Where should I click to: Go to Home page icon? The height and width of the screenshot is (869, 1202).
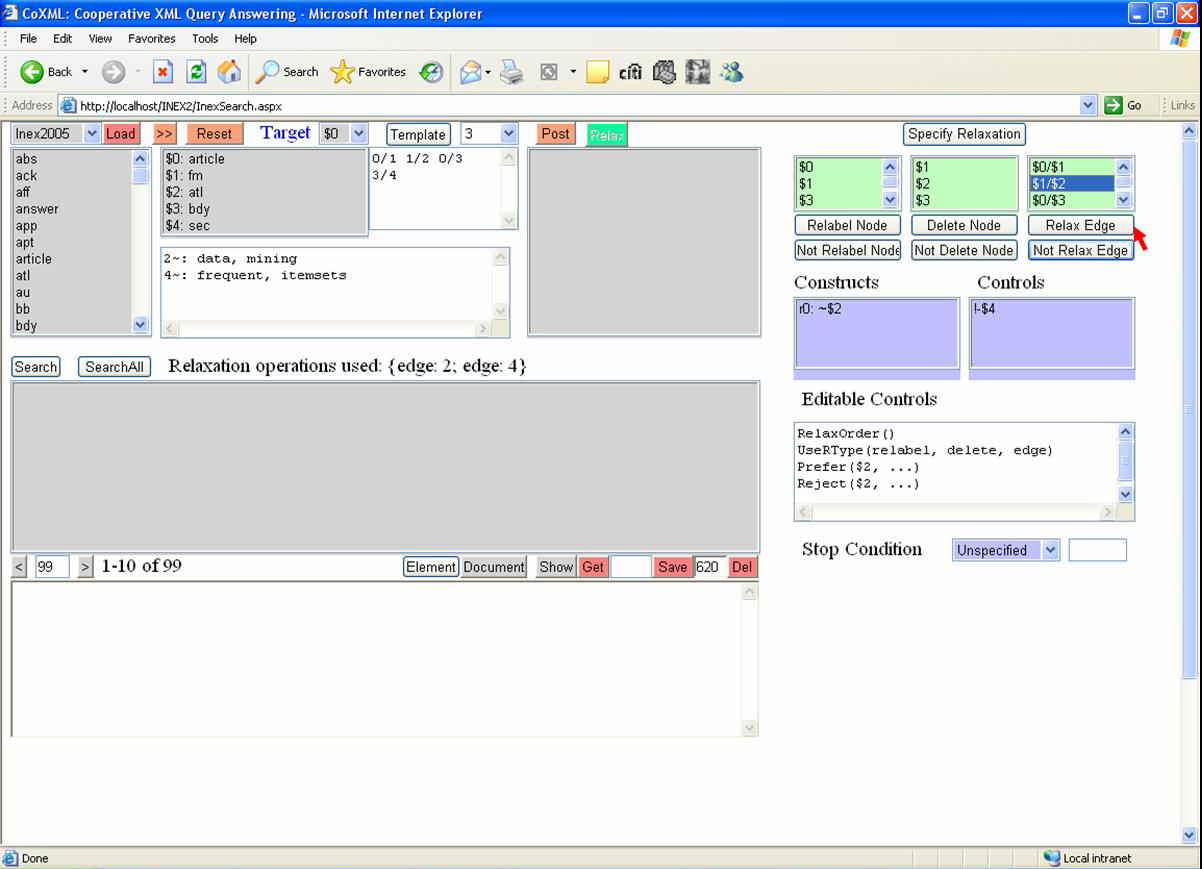229,72
